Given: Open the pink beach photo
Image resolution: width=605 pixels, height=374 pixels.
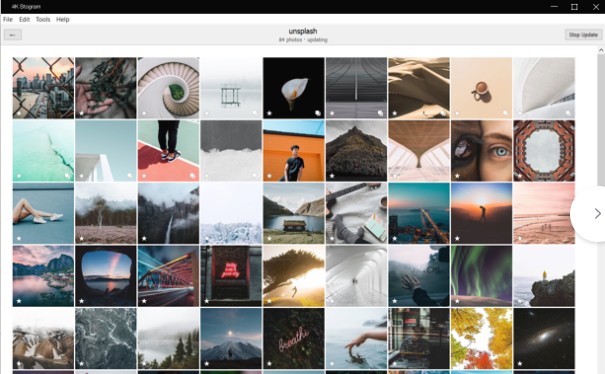Looking at the screenshot, I should 544,213.
